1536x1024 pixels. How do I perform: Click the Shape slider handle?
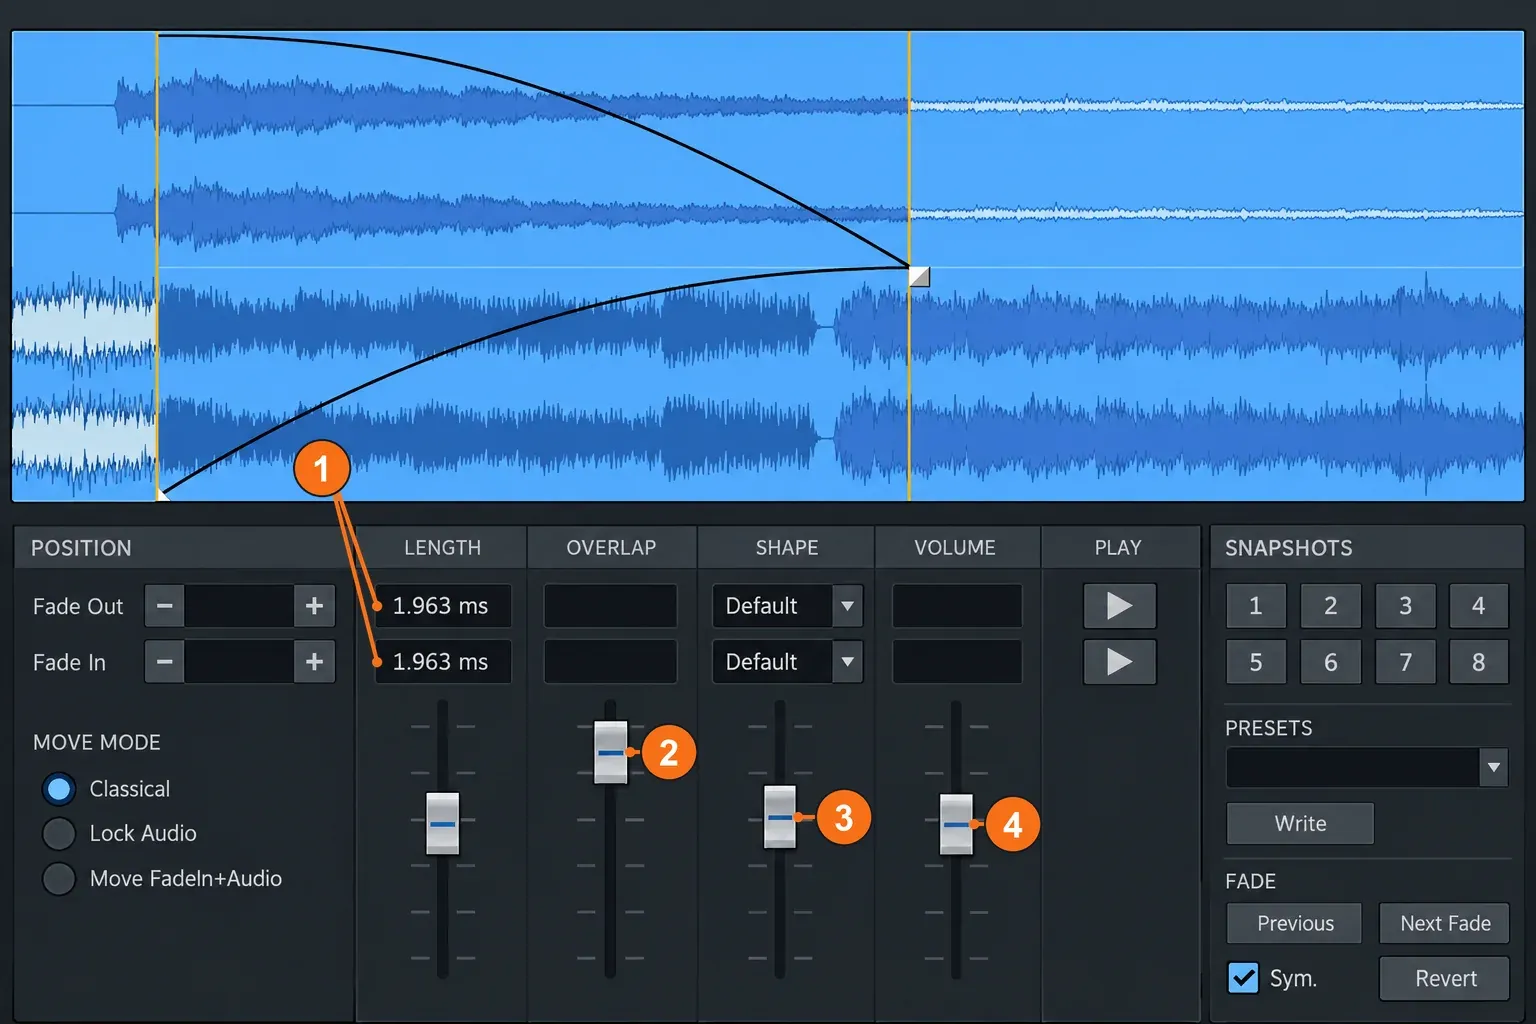click(780, 817)
